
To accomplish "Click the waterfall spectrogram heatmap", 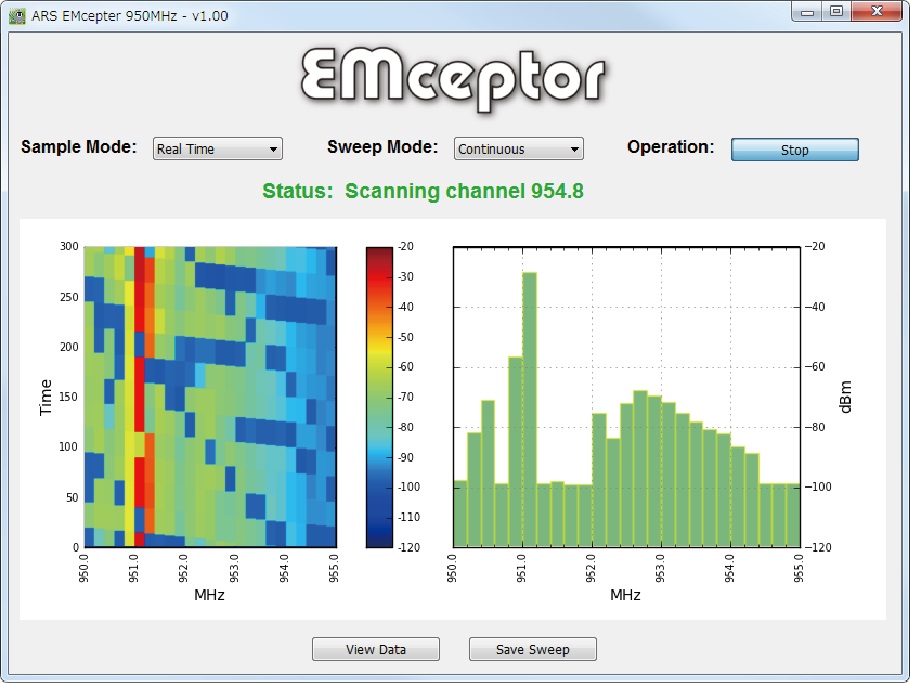I will pyautogui.click(x=211, y=397).
